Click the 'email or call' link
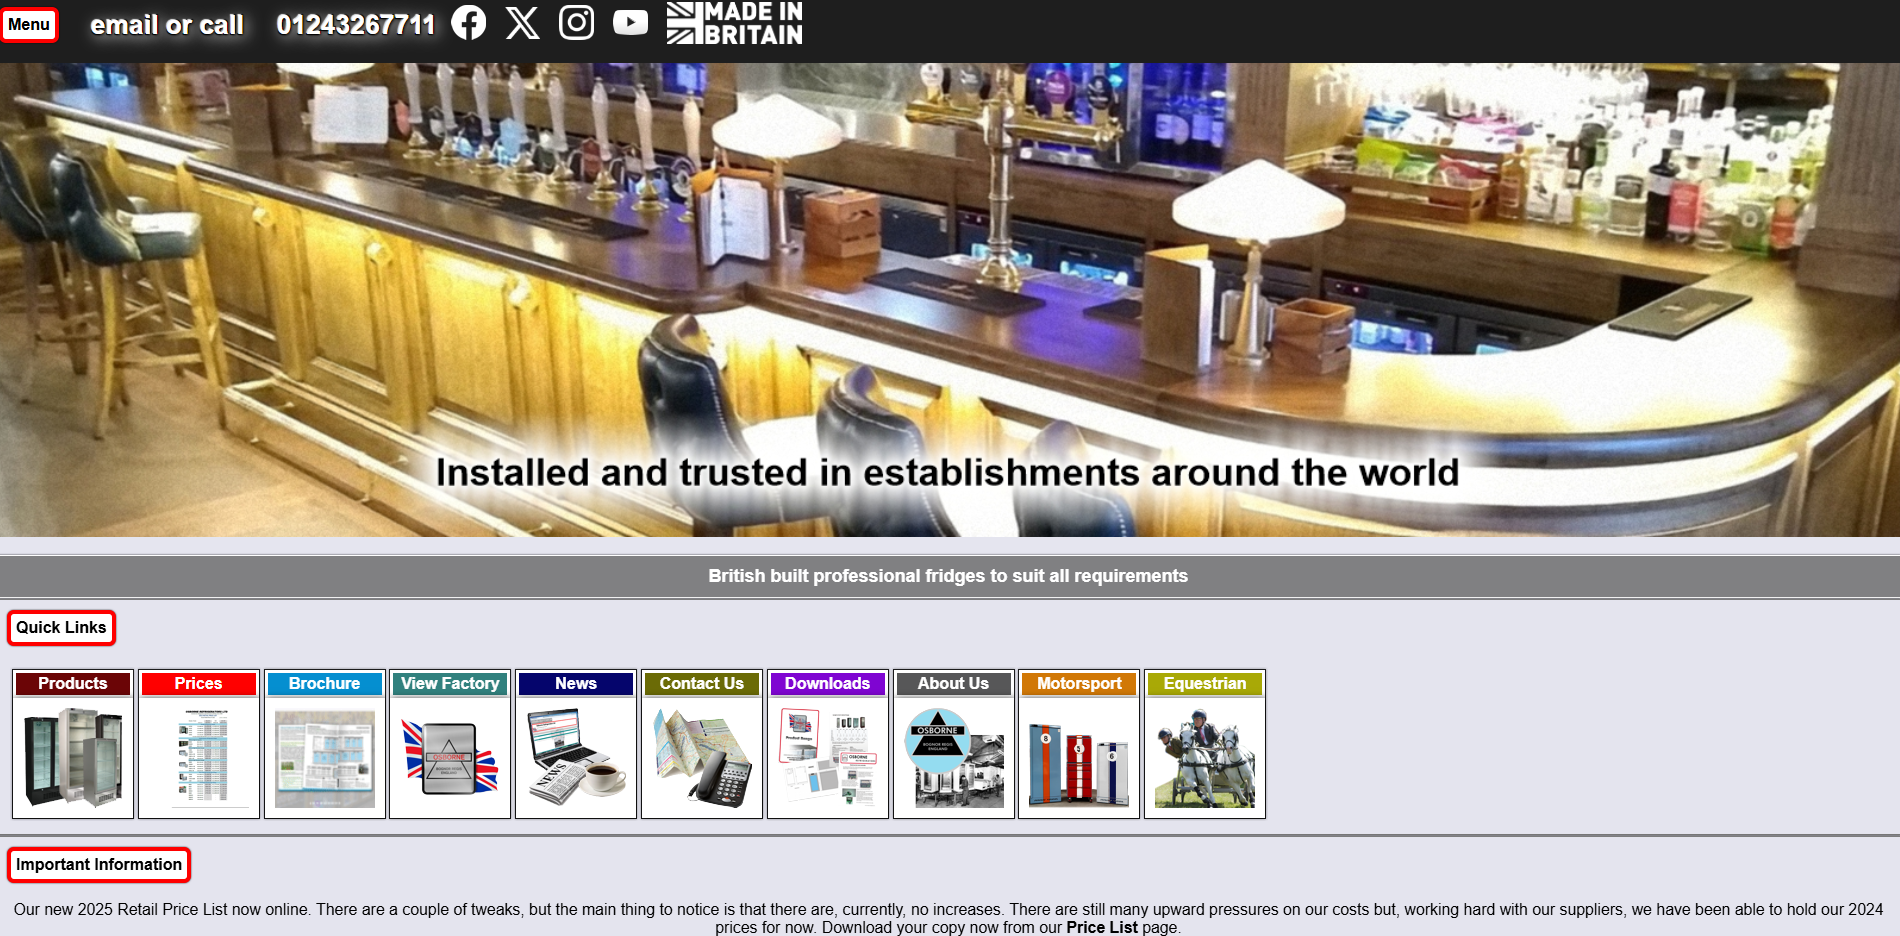The height and width of the screenshot is (936, 1900). (167, 25)
